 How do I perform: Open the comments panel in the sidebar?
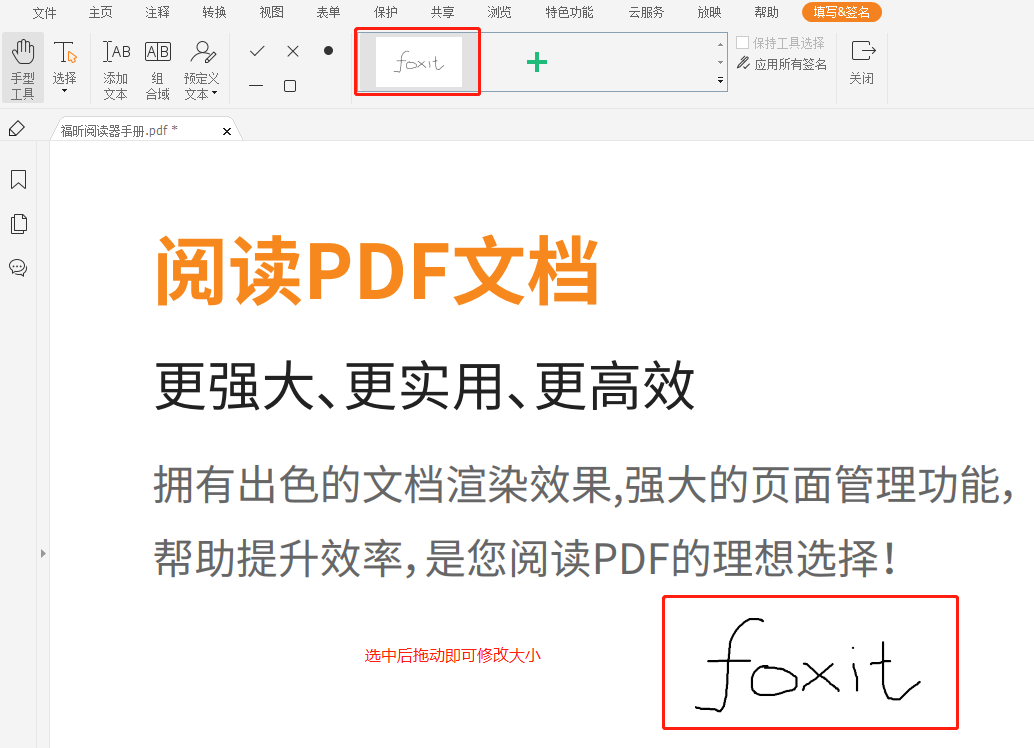click(18, 268)
